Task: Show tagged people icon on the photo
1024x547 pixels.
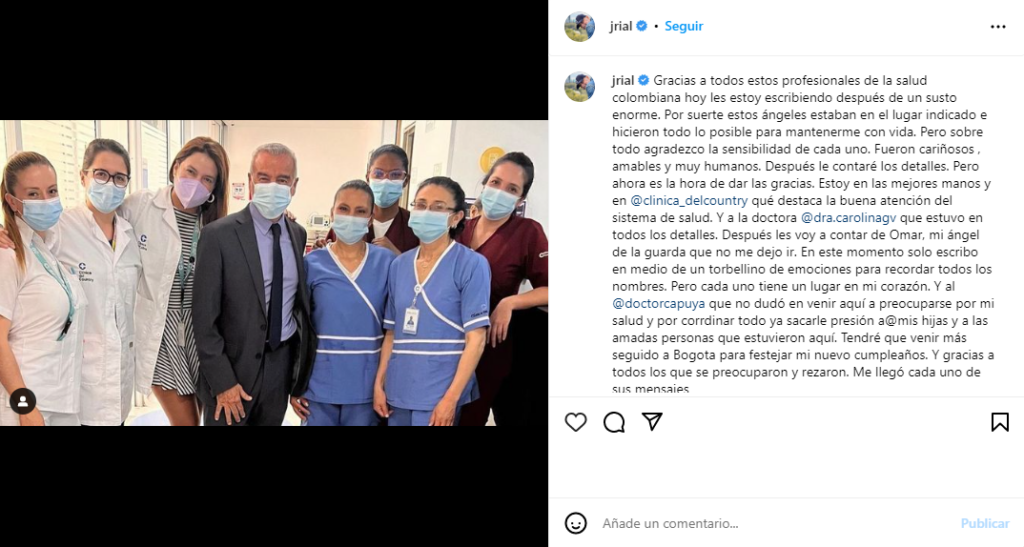Action: [23, 401]
